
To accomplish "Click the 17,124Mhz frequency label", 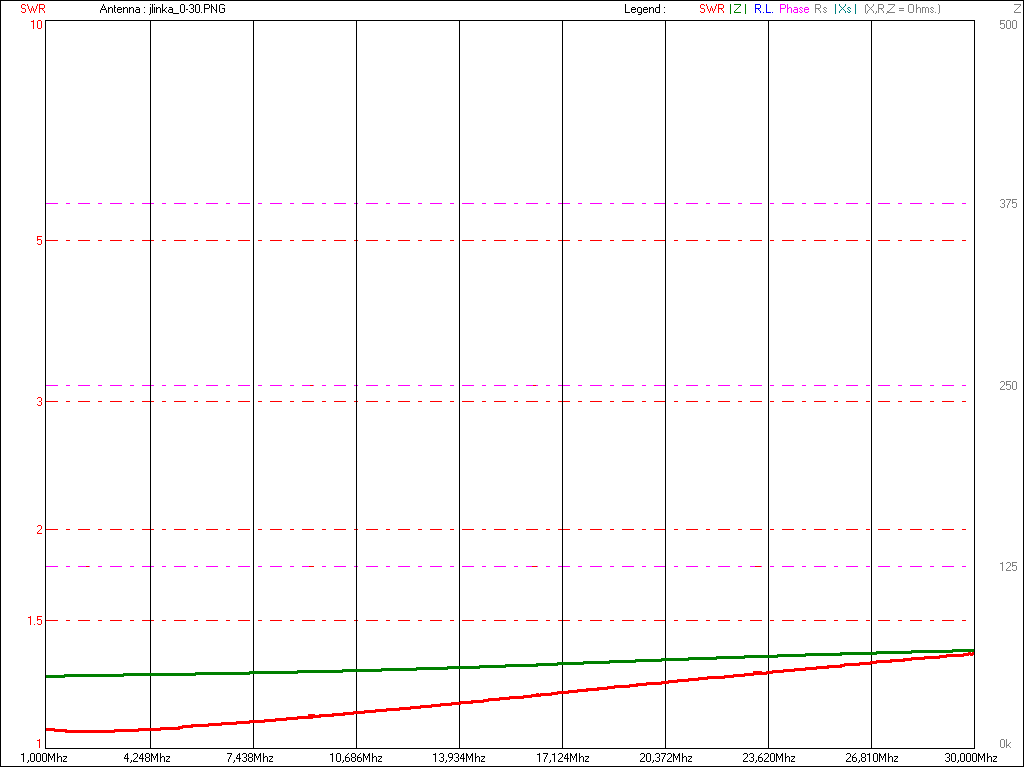I will pos(562,758).
